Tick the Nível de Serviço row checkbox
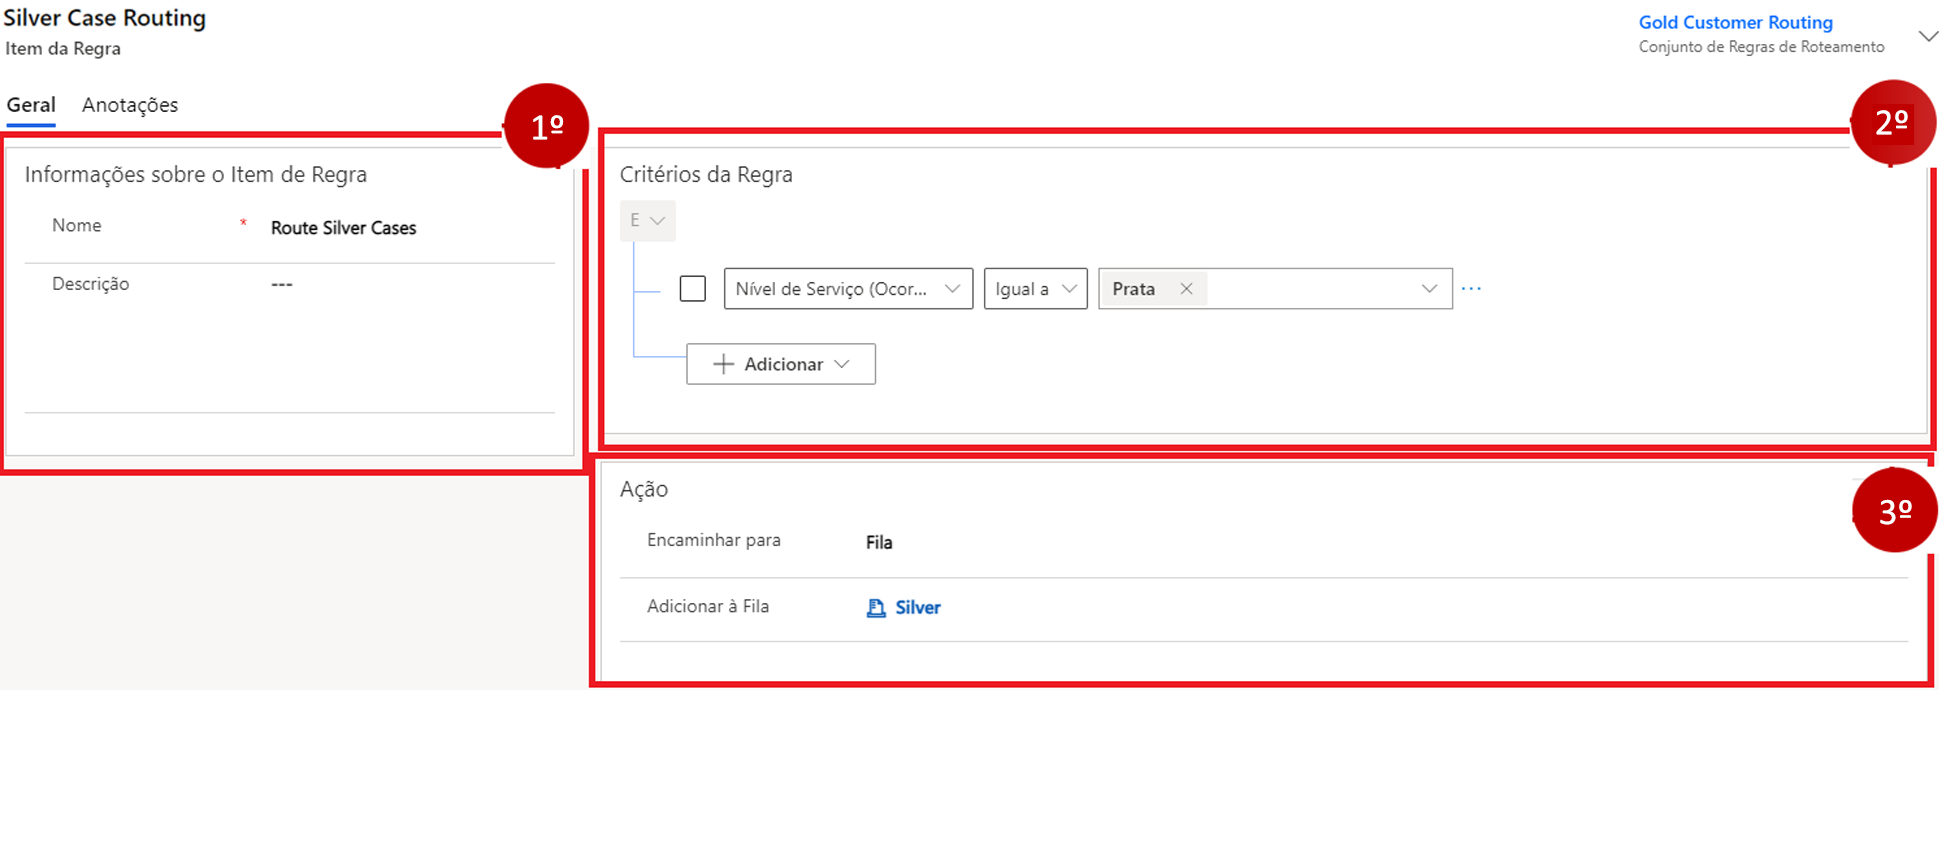1944x861 pixels. tap(693, 289)
